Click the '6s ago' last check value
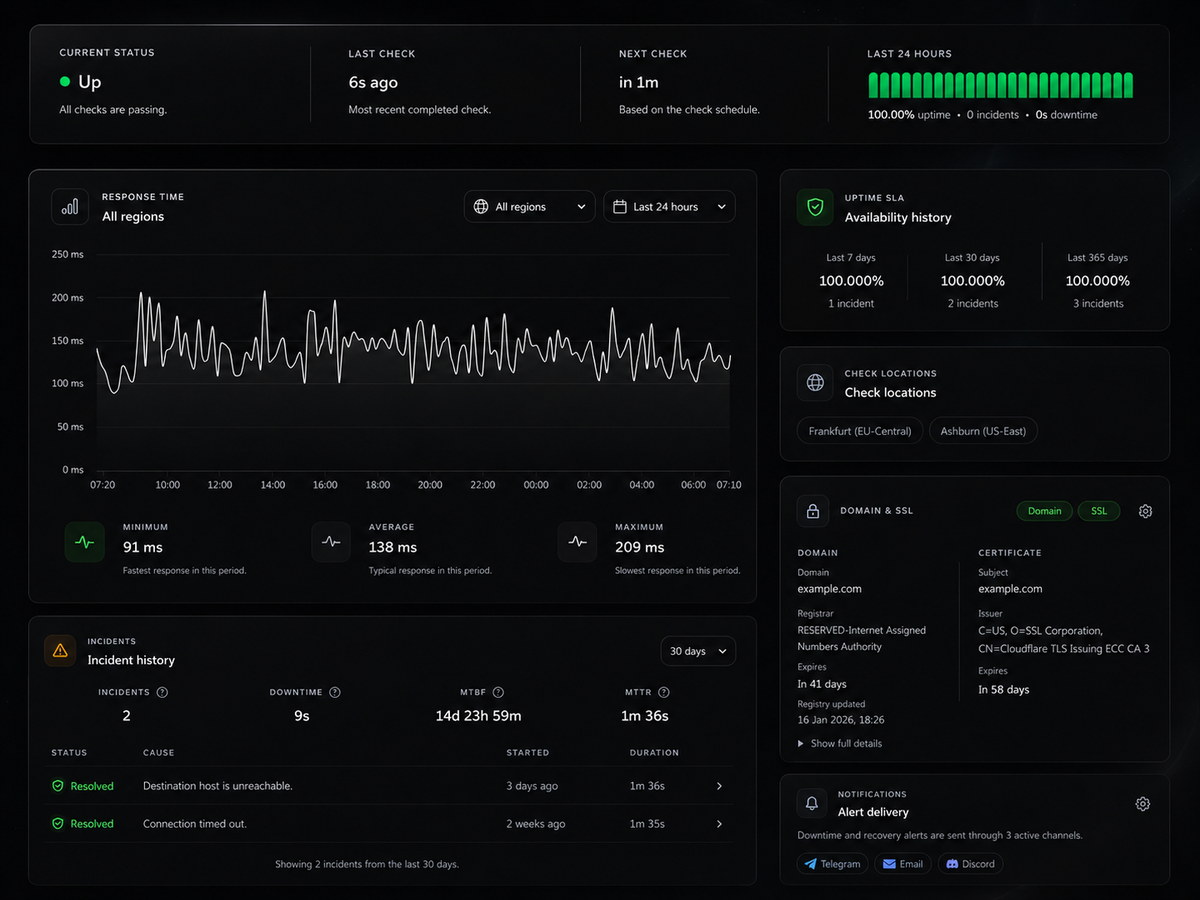This screenshot has height=900, width=1200. point(373,83)
